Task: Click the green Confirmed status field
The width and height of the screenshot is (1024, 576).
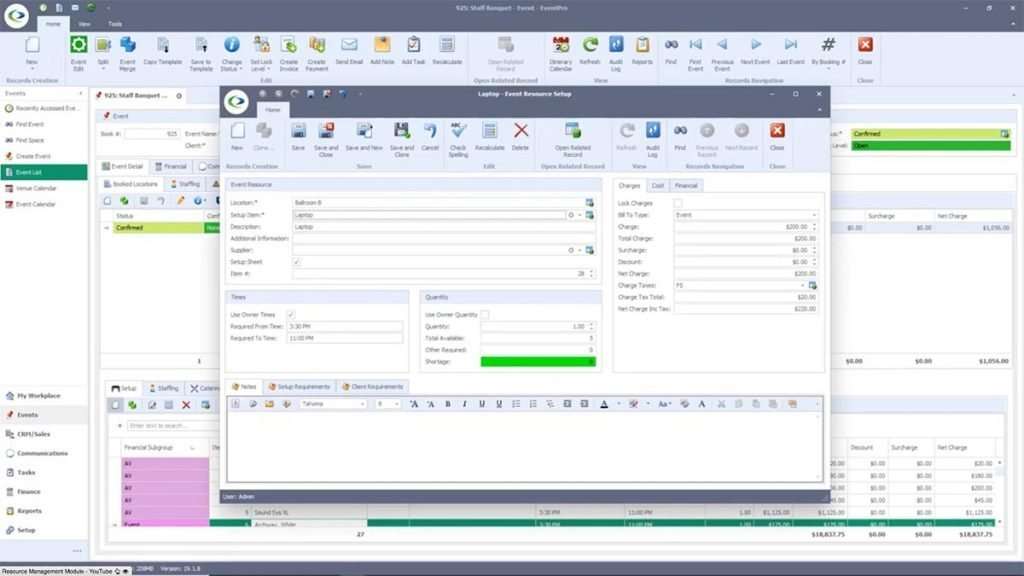Action: click(x=931, y=134)
